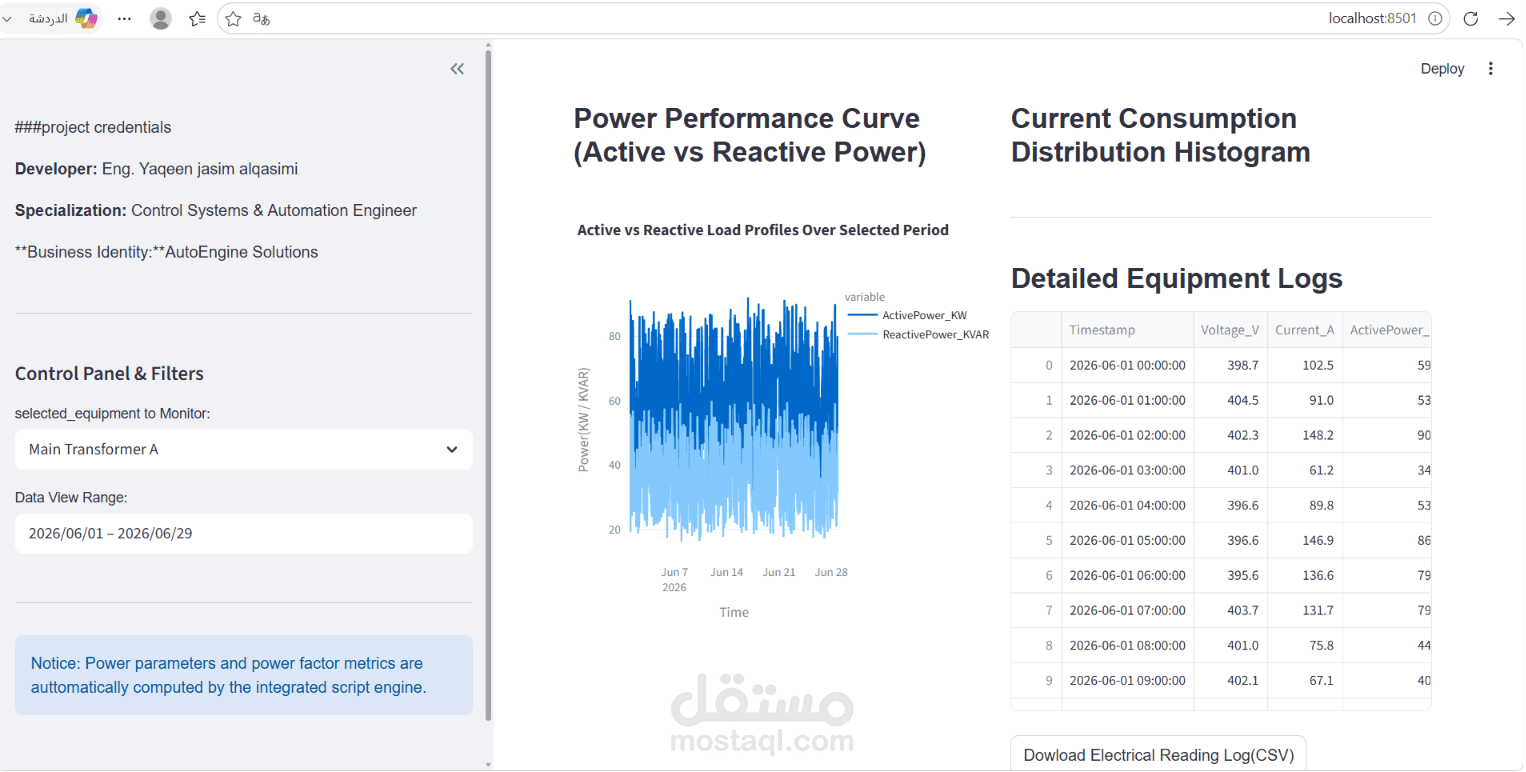Select current cell 136.6
1526x772 pixels.
1305,575
